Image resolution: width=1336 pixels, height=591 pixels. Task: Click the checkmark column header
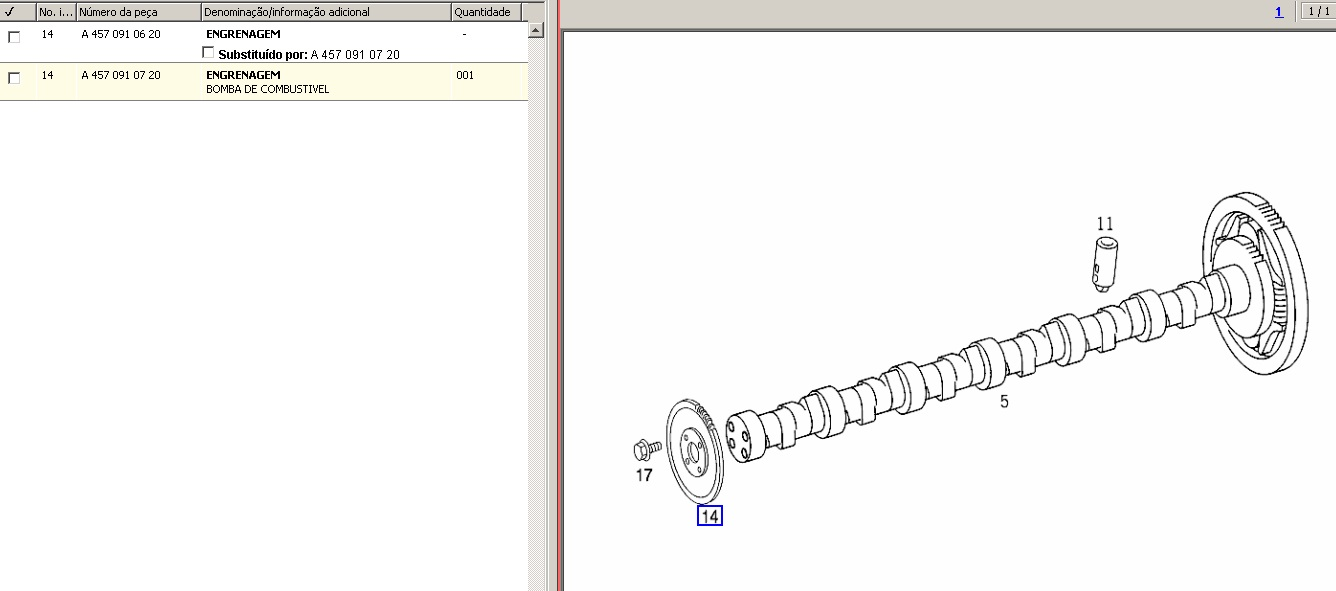tap(10, 12)
